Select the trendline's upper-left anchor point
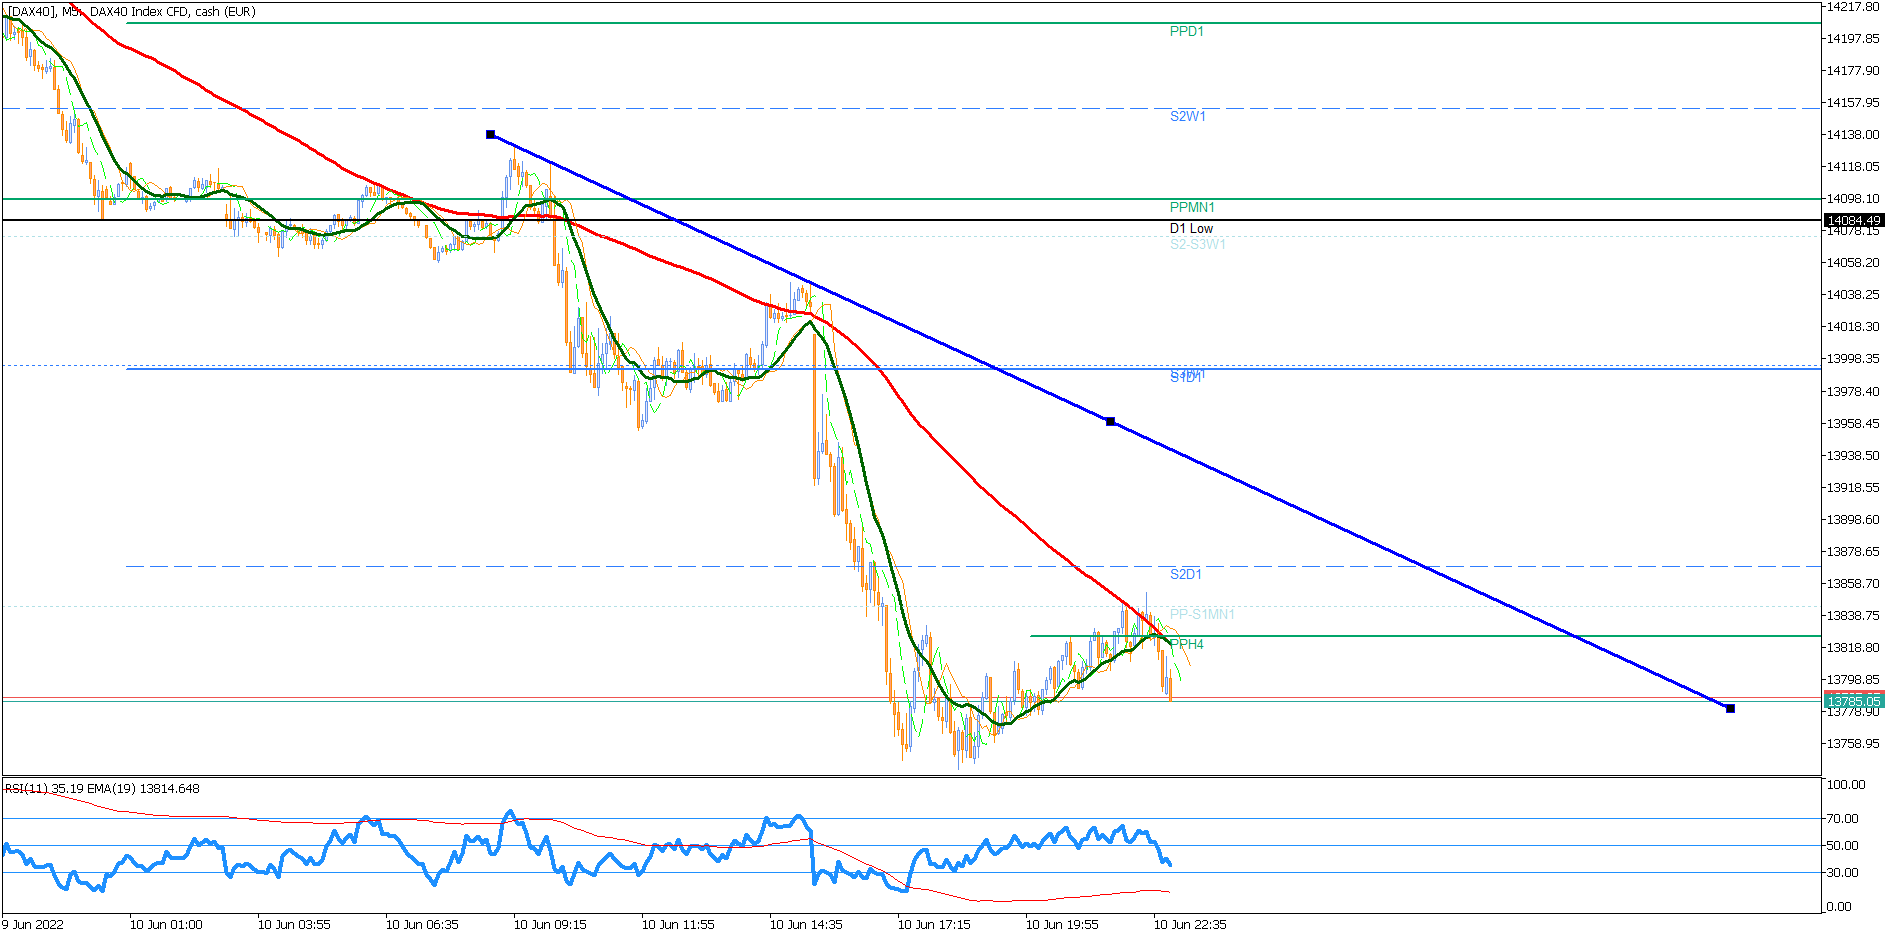 point(490,134)
